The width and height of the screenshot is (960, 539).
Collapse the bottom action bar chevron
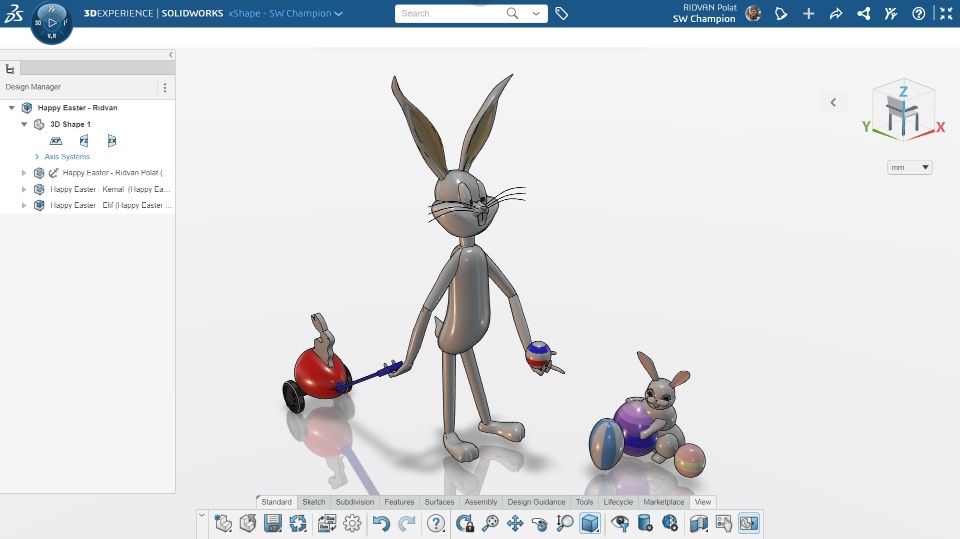point(201,516)
